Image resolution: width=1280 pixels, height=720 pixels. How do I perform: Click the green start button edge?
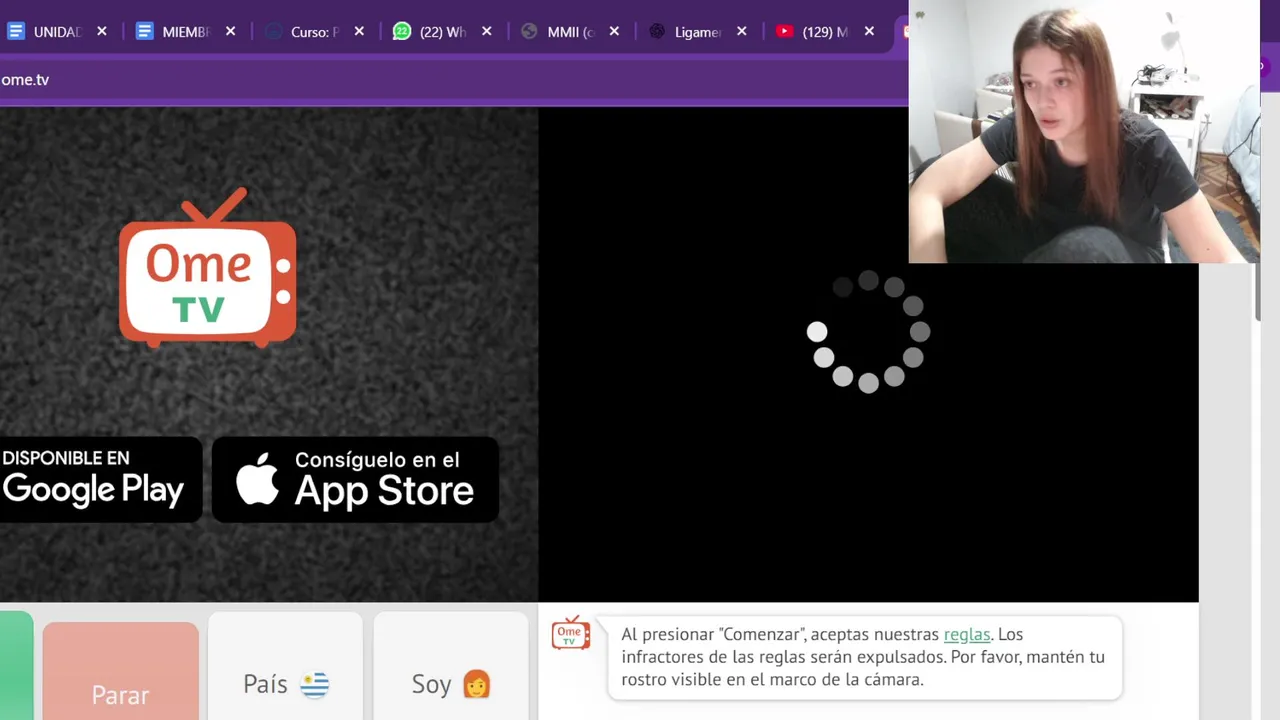[x=16, y=666]
